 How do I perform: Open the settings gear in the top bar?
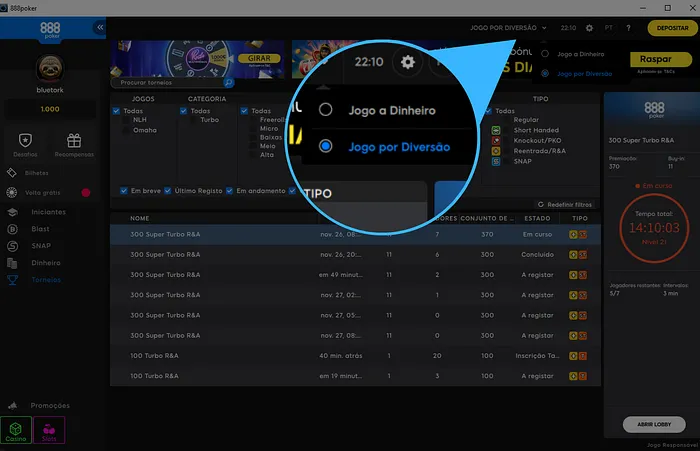point(589,28)
